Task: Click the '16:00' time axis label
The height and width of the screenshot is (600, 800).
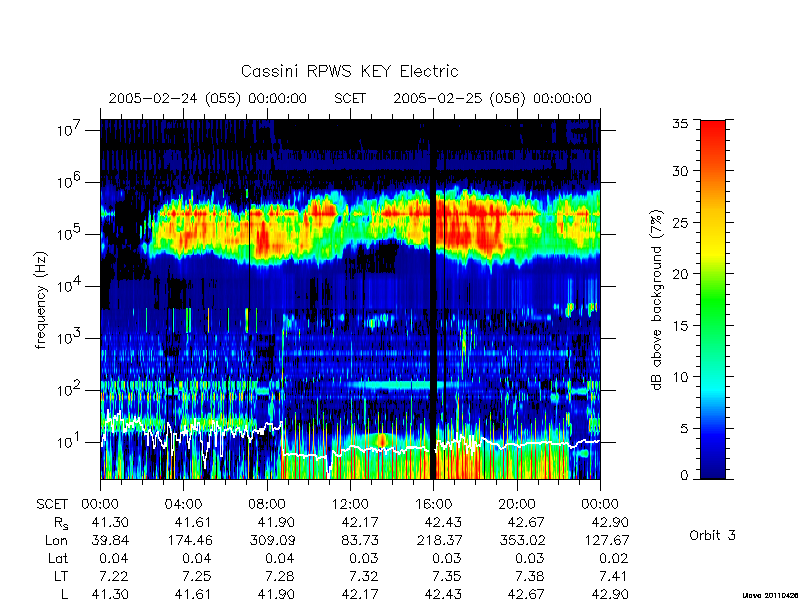Action: [433, 504]
